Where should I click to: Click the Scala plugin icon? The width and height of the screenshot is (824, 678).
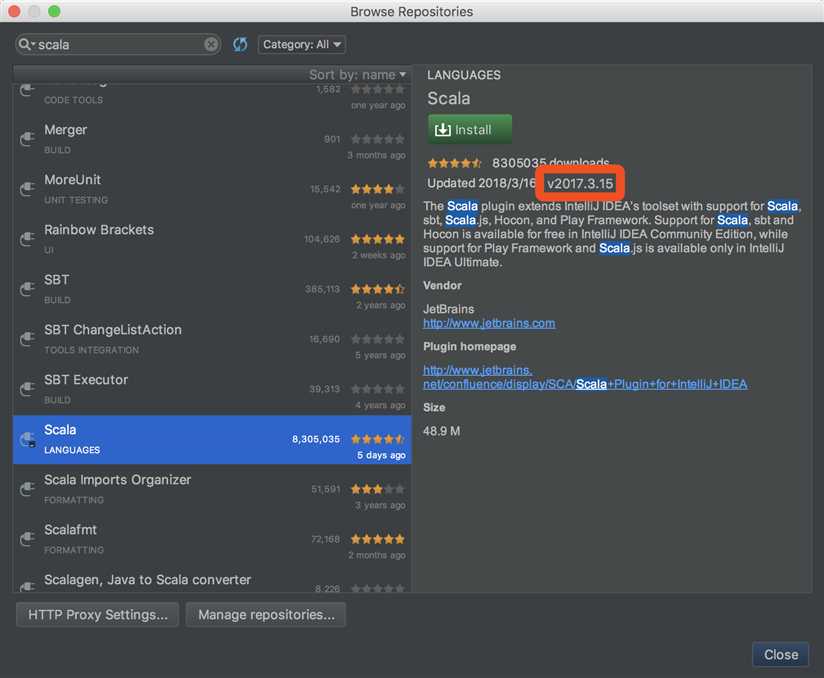(x=27, y=439)
